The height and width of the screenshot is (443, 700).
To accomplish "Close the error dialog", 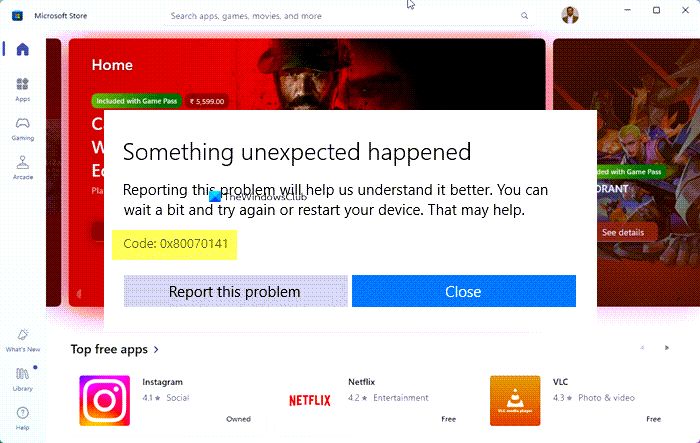I will [463, 292].
